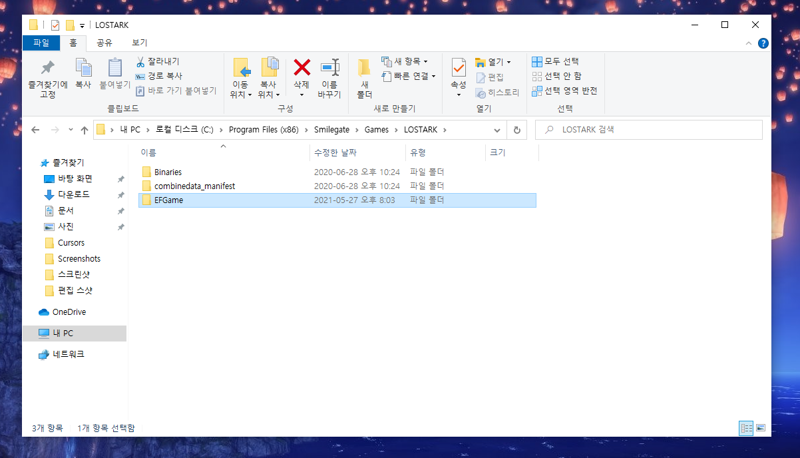
Task: Click 로컬 디스크 (C:) breadcrumb
Action: (x=184, y=130)
